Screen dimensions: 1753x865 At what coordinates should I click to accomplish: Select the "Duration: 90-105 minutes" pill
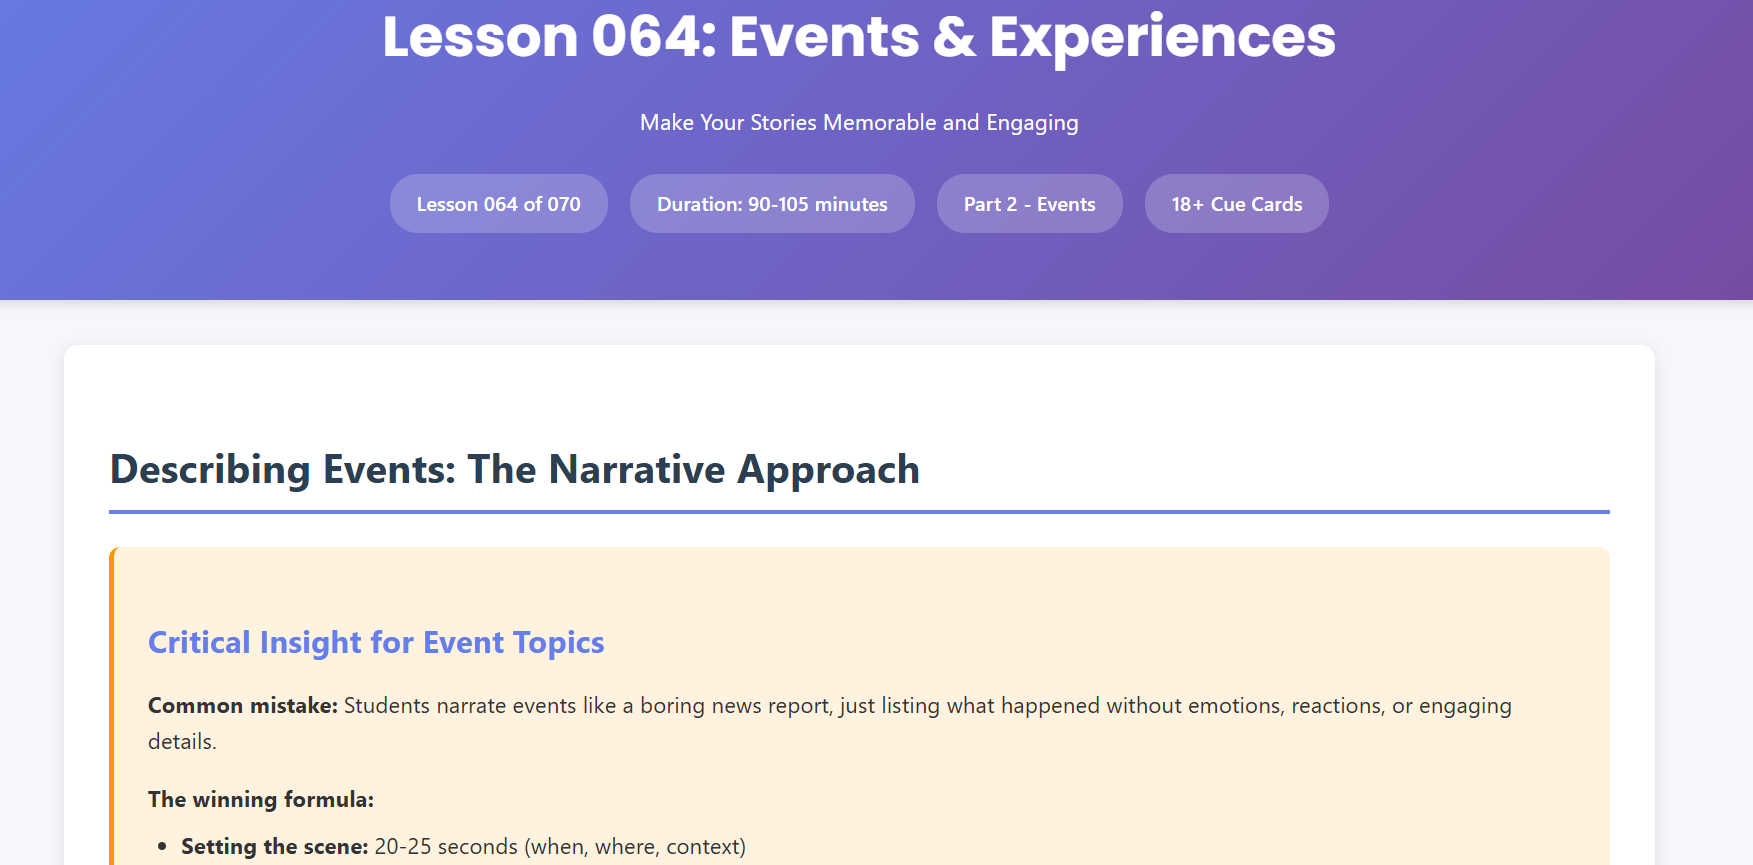[771, 204]
